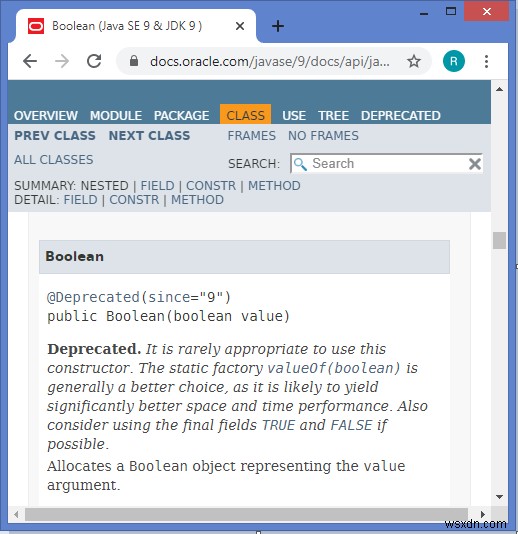Image resolution: width=518 pixels, height=534 pixels.
Task: Jump to detail CONSTR link
Action: coord(134,200)
